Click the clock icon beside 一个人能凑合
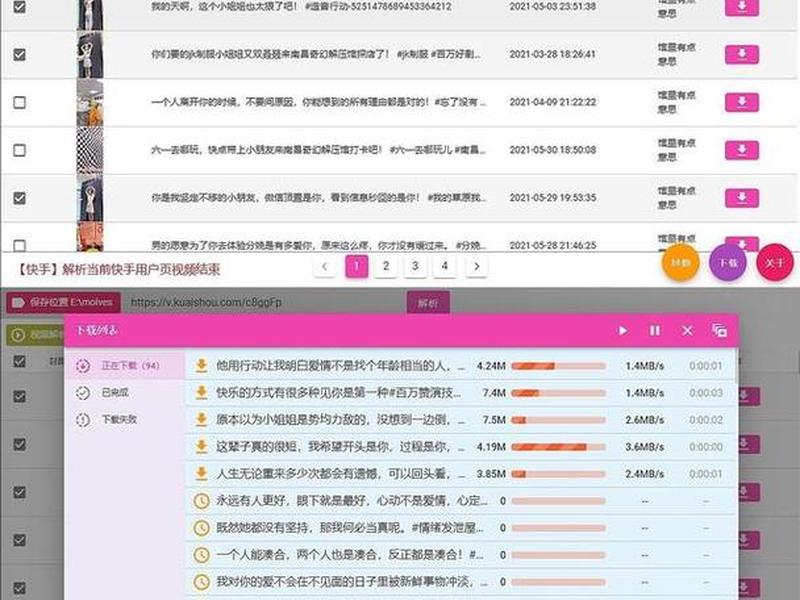Screen dimensions: 800x600 [202, 555]
